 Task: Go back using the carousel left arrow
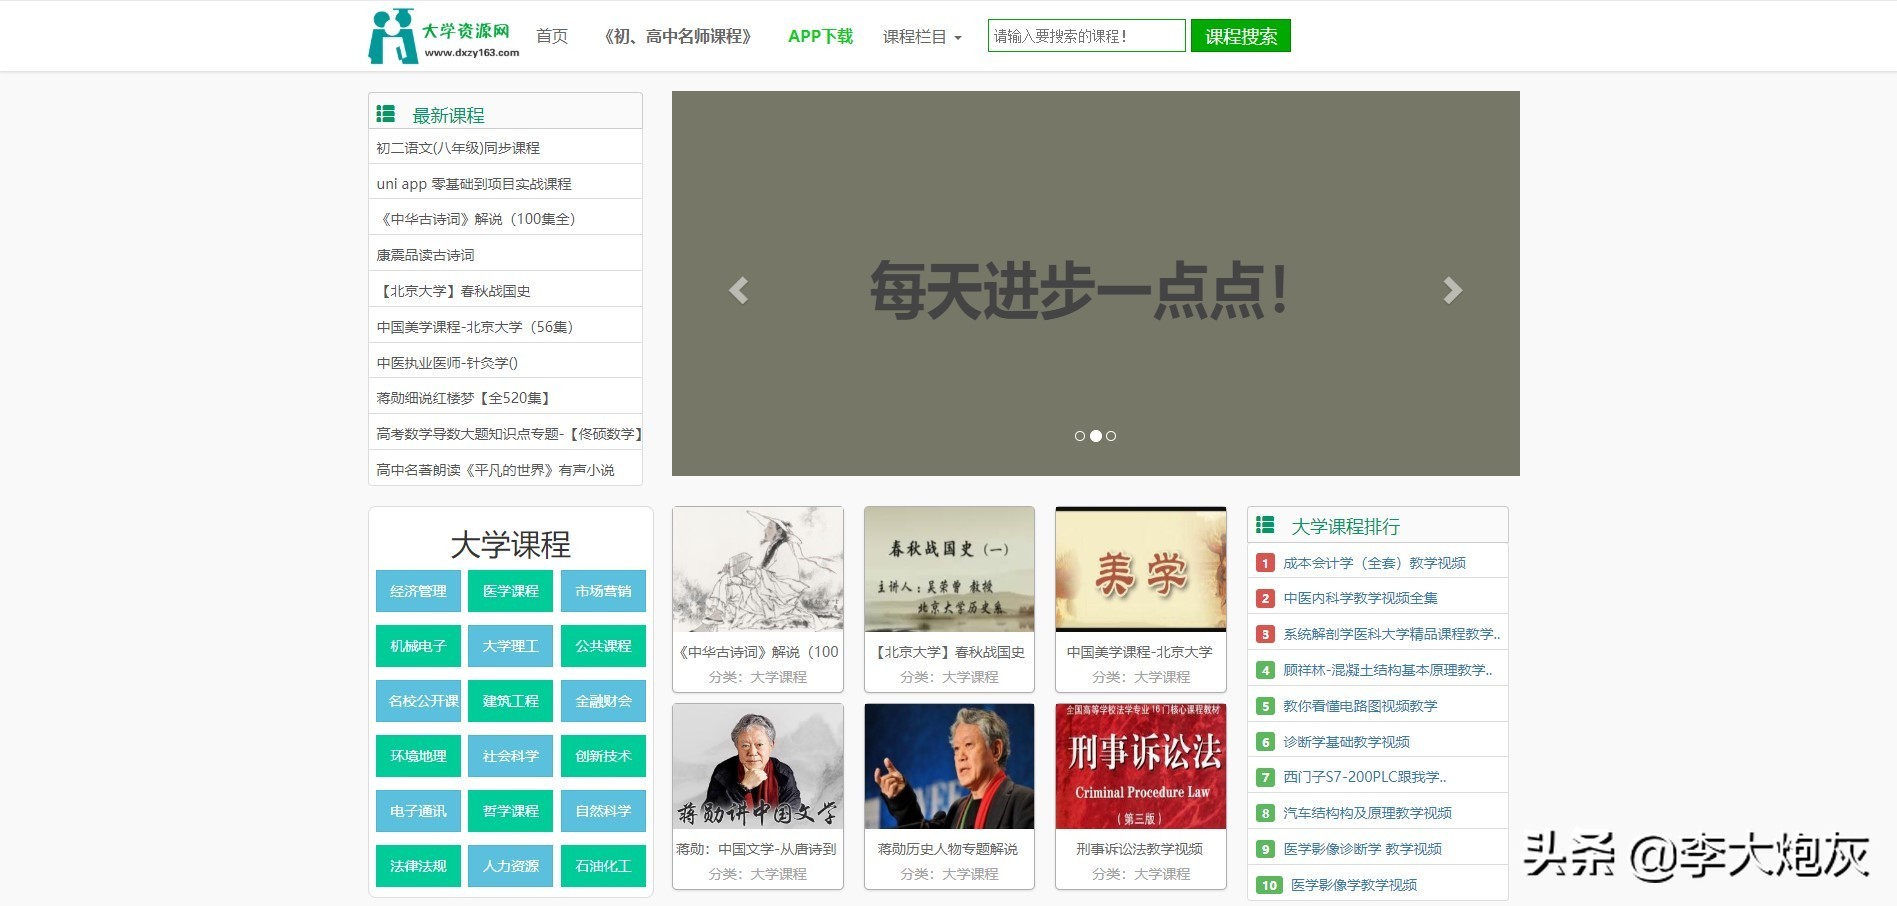739,290
